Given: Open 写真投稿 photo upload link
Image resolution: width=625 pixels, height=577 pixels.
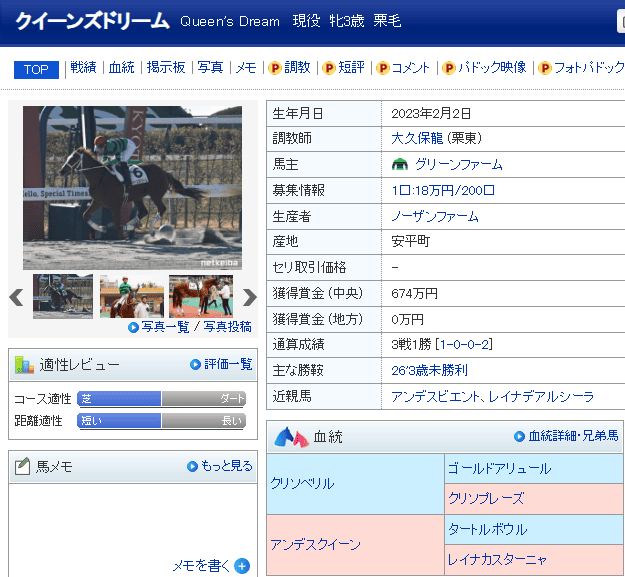Looking at the screenshot, I should [228, 327].
